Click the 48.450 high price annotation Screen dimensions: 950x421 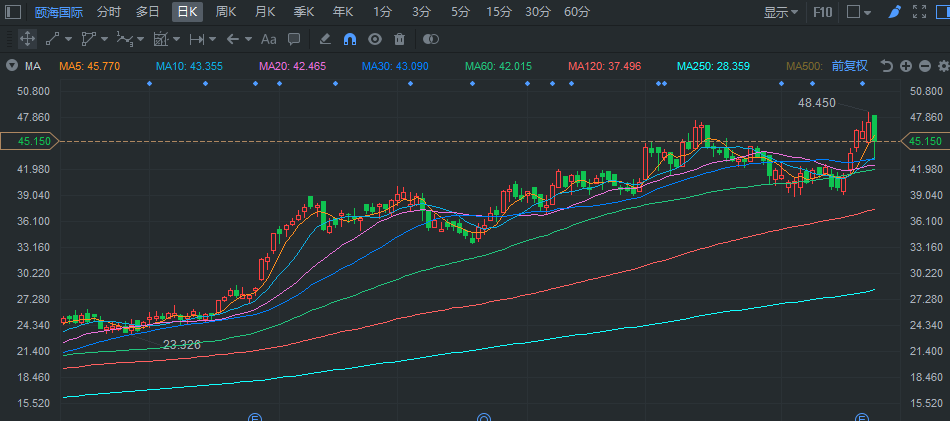pos(817,104)
